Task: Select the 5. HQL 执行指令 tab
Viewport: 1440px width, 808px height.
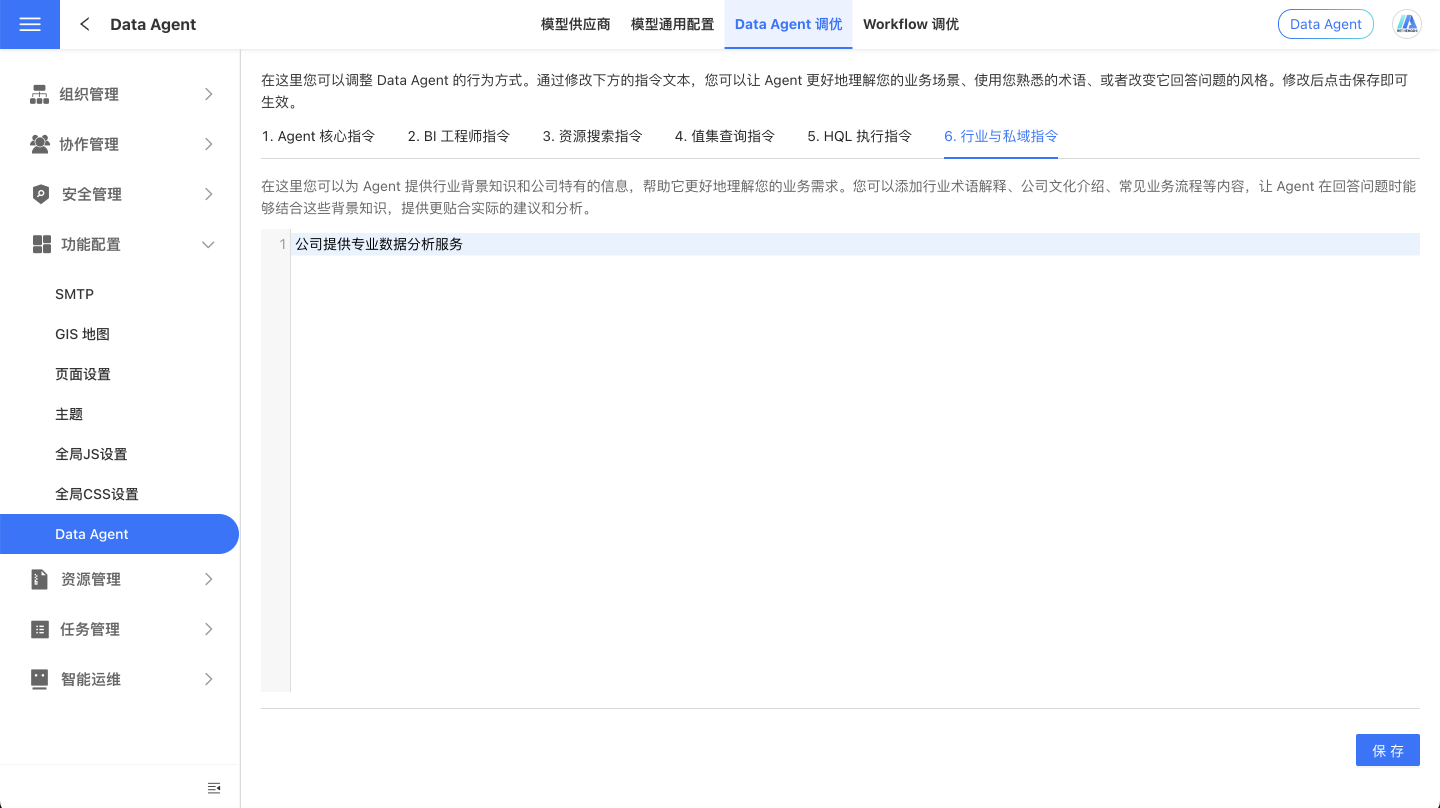Action: [858, 136]
